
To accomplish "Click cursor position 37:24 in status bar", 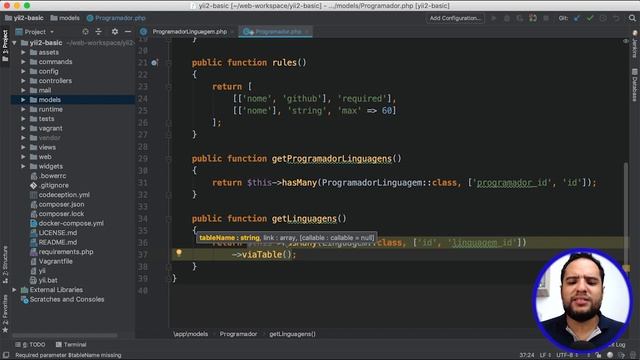I will 527,355.
